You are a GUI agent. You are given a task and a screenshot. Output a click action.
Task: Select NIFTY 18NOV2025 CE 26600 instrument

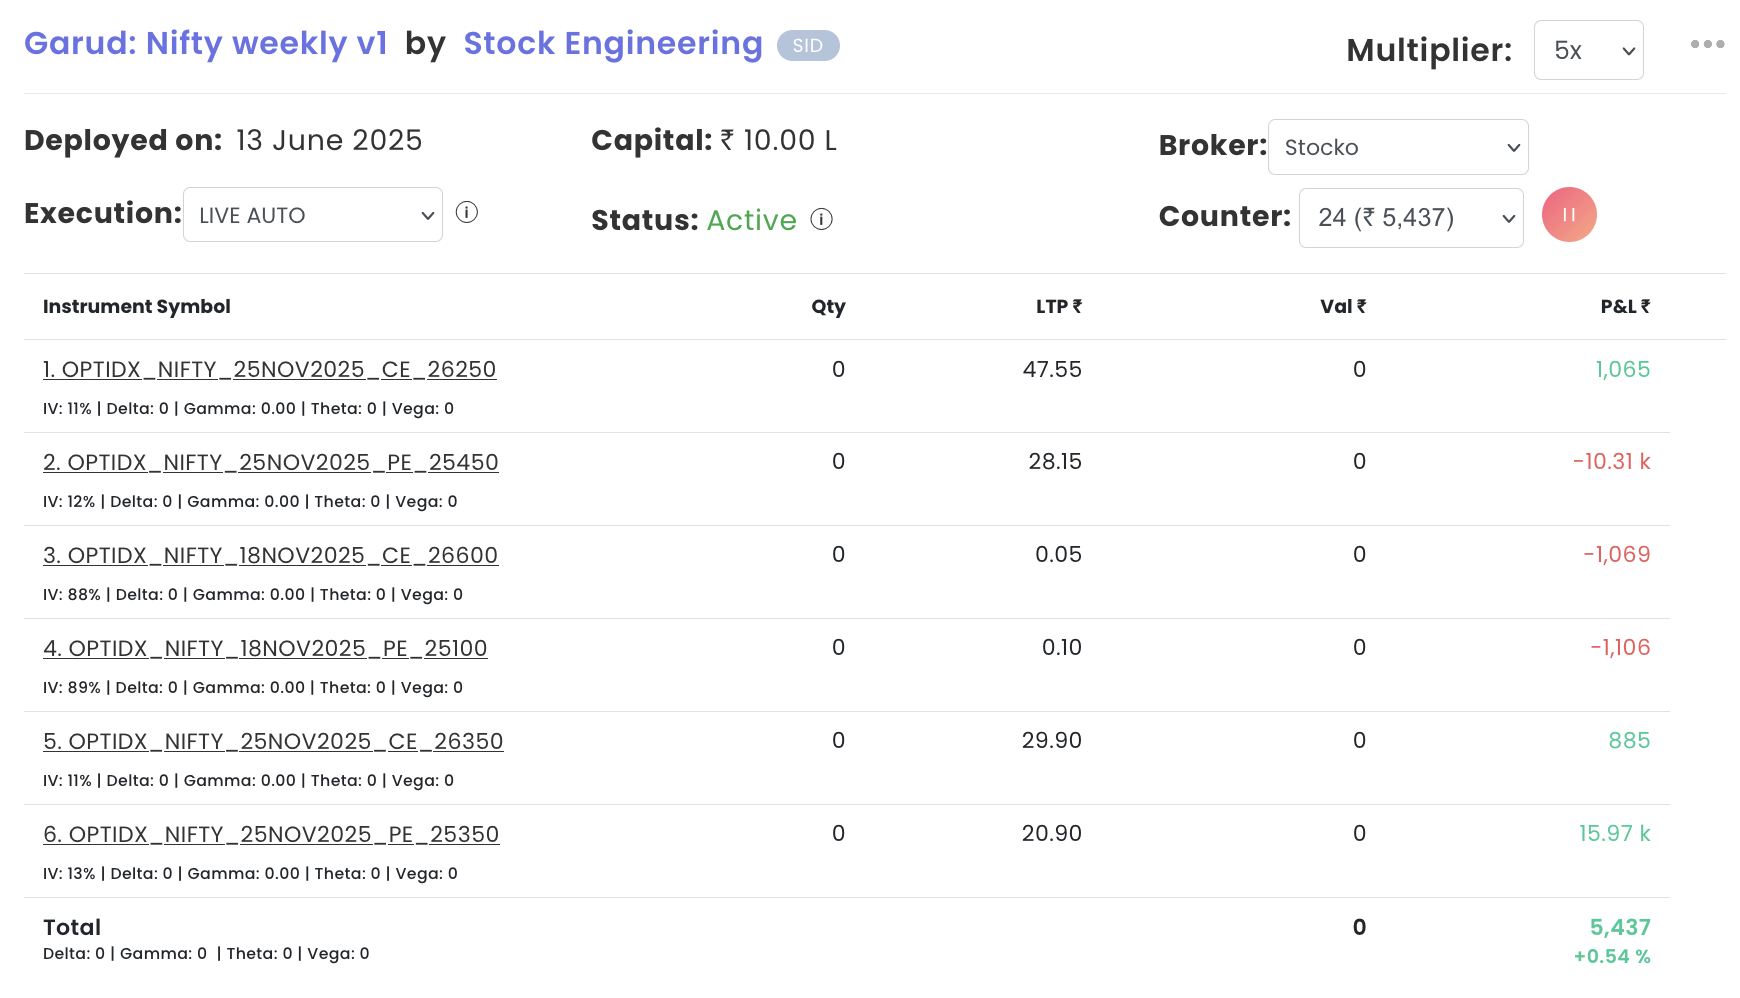point(270,556)
